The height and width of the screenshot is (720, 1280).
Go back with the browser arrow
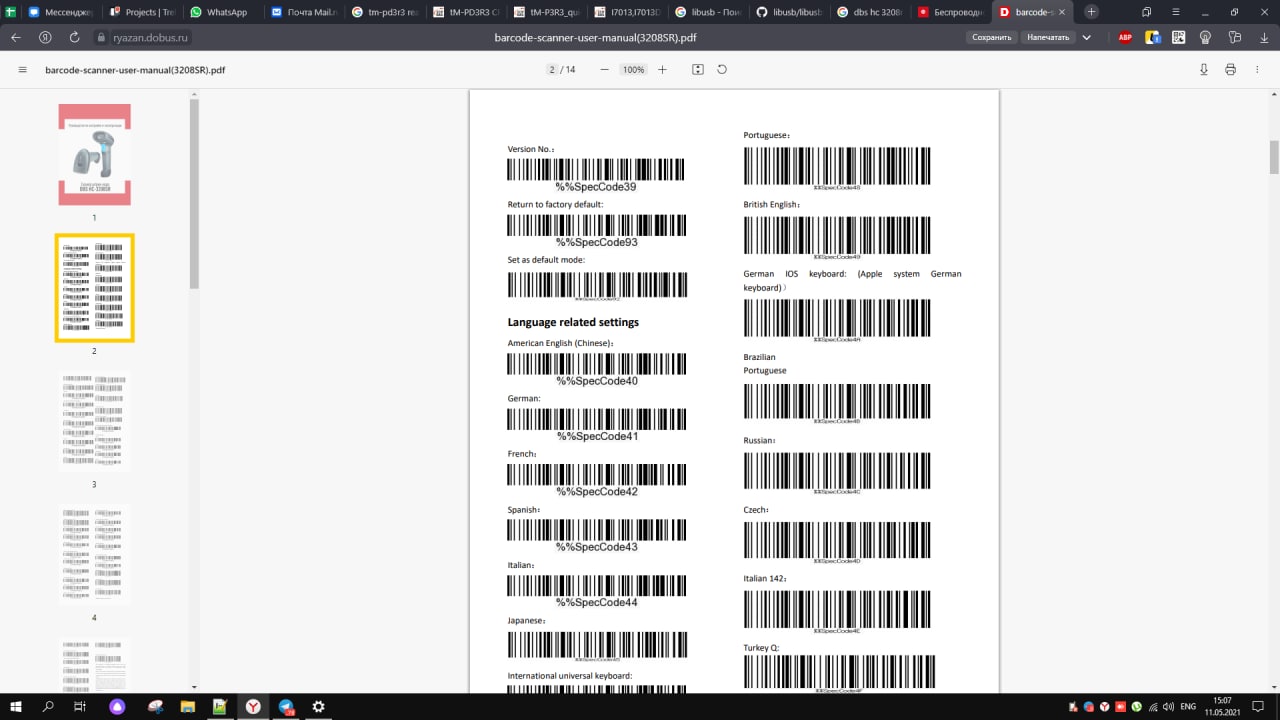16,37
